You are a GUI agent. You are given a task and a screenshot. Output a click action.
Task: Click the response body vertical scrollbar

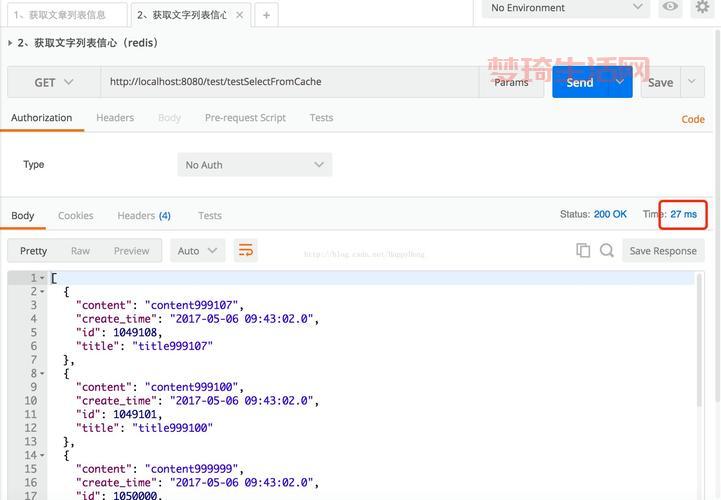point(699,340)
